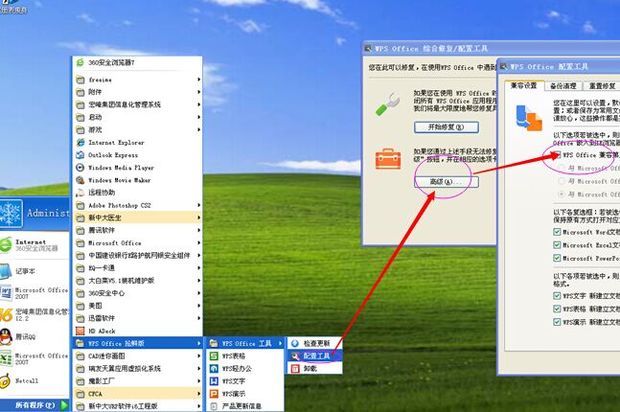Uncheck Microsoft PowerPoint checkbox

557,258
